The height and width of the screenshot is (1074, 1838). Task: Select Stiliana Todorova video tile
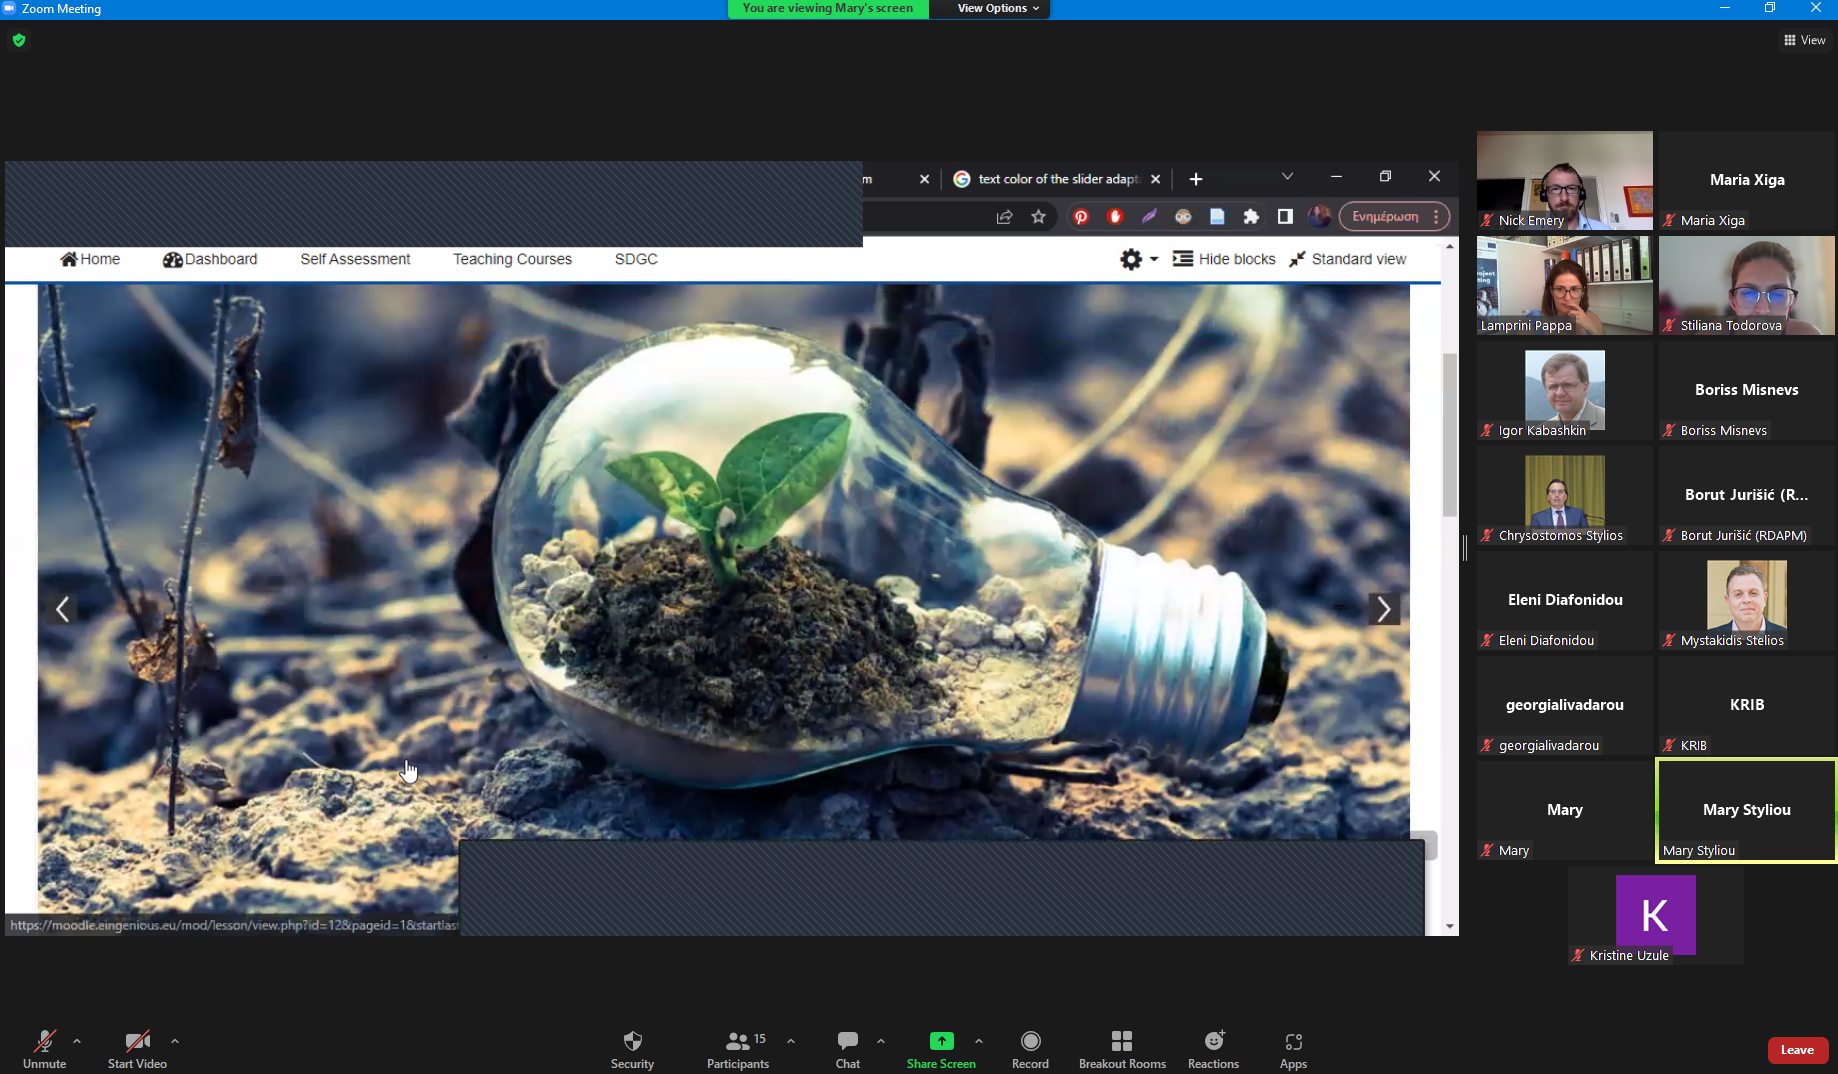tap(1746, 285)
